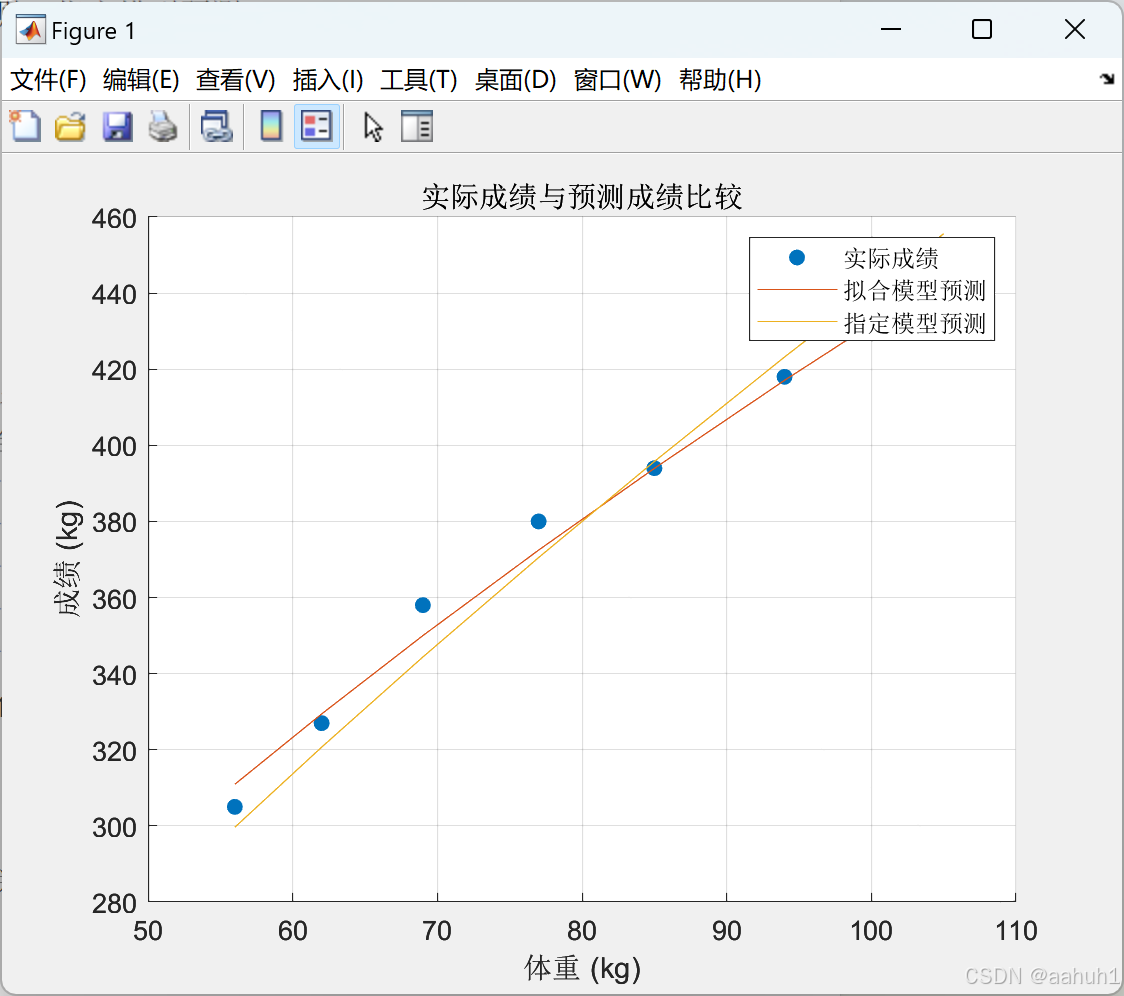Open the 窗口(W) menu
Viewport: 1124px width, 996px height.
click(617, 80)
